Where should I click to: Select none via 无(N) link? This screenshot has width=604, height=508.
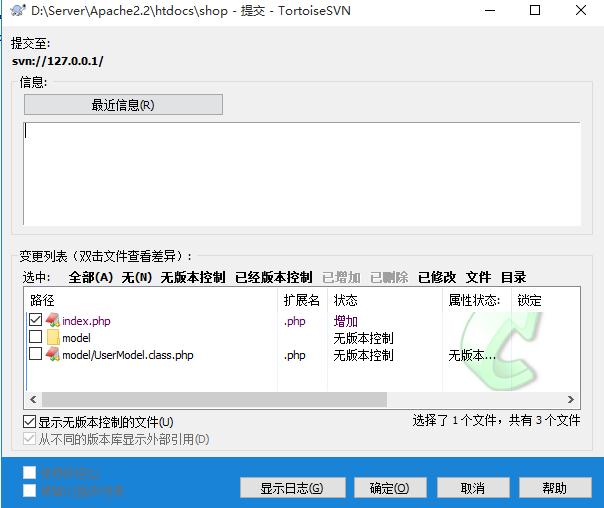[137, 277]
